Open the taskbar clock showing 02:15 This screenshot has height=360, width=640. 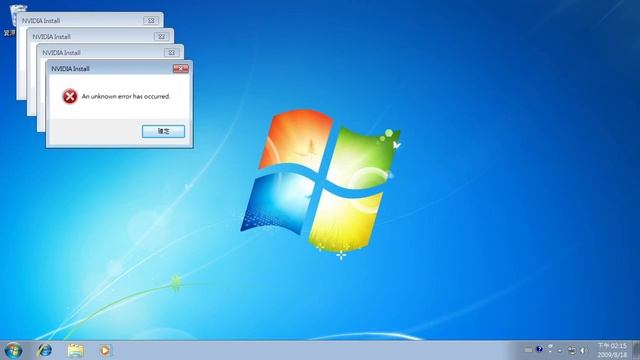click(612, 350)
